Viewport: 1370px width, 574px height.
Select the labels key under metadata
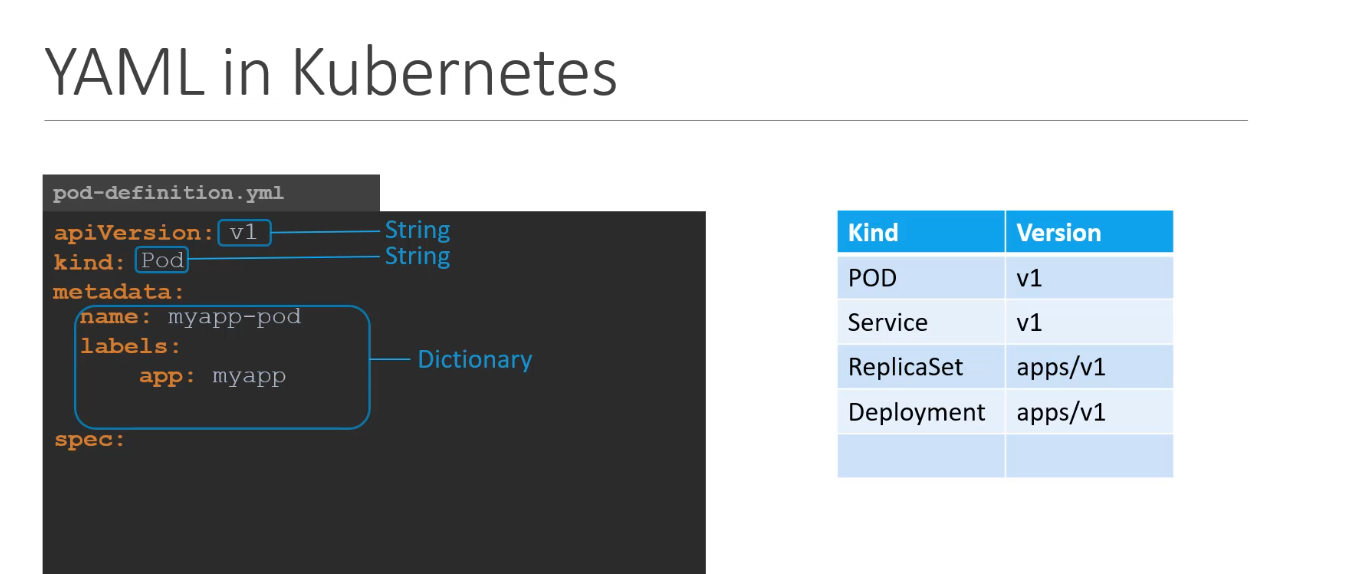[x=130, y=346]
